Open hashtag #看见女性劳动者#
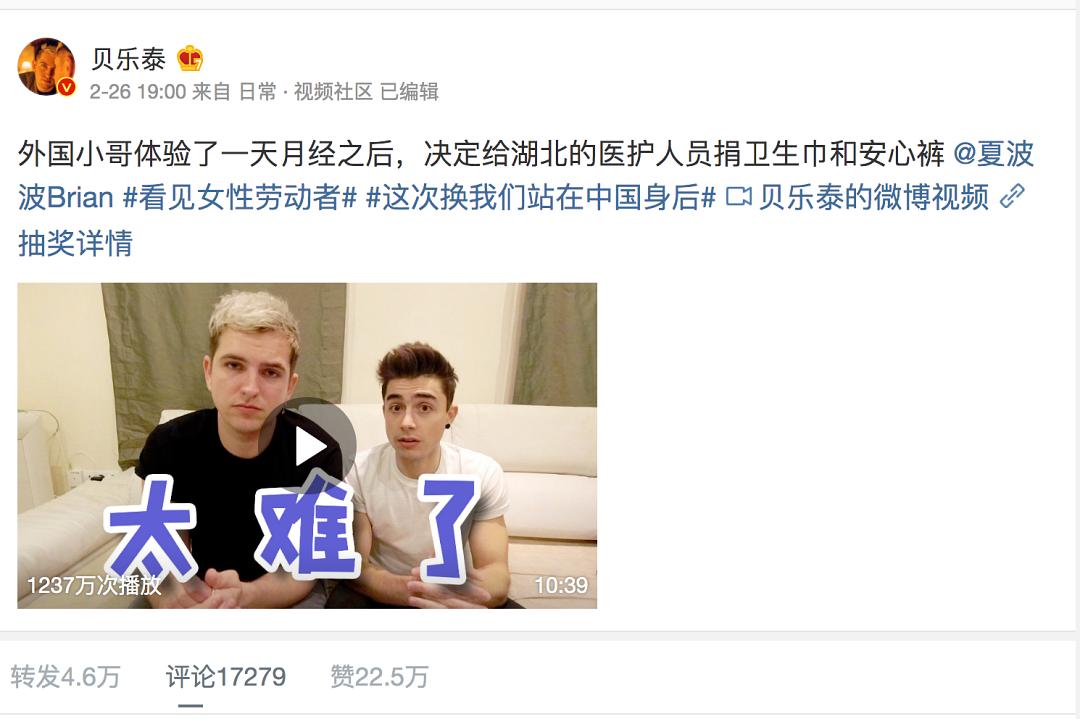This screenshot has height=719, width=1080. [240, 198]
